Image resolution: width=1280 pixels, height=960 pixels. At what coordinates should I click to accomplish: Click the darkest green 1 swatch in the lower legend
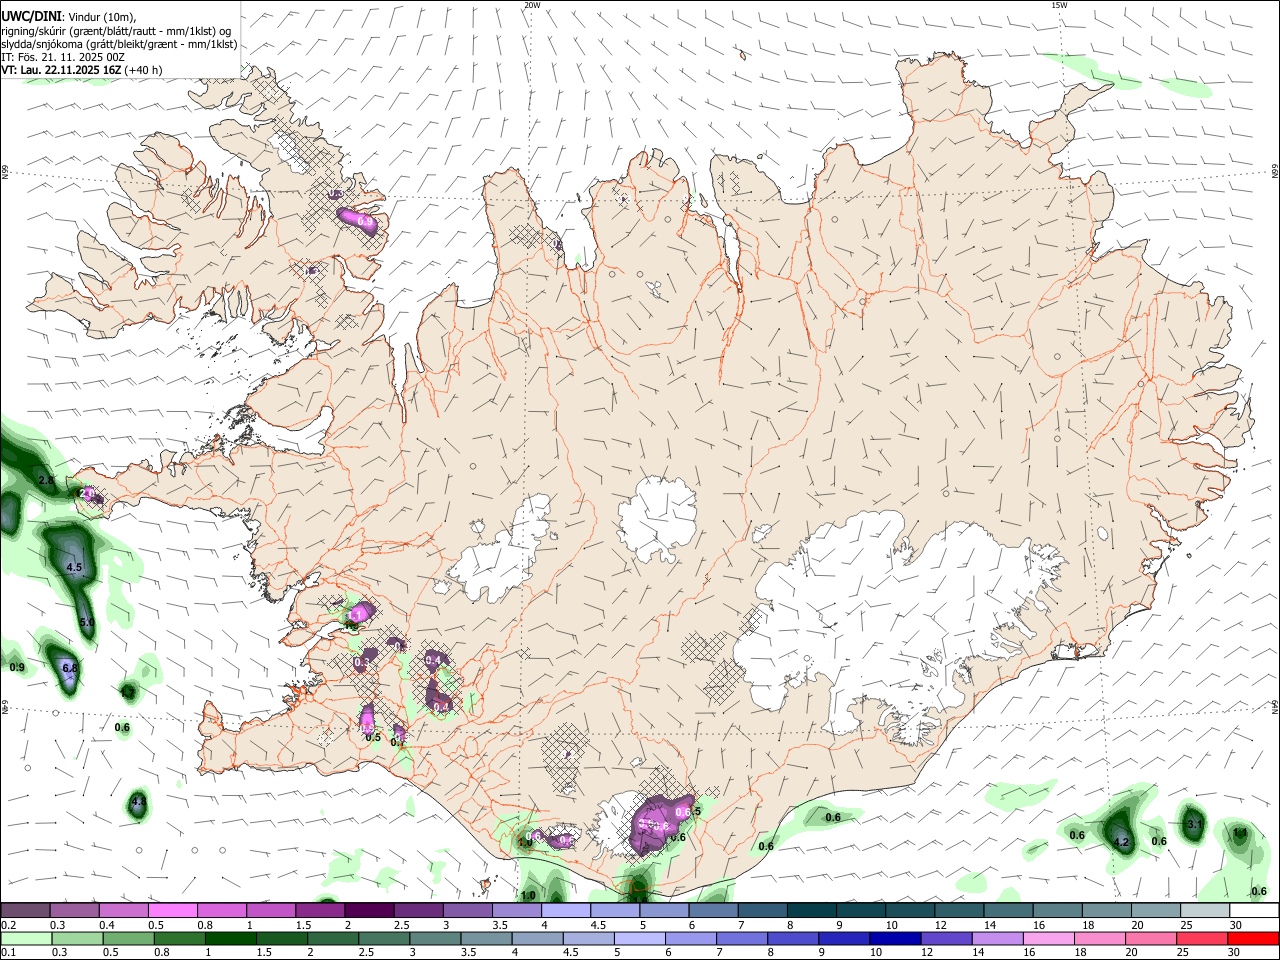pyautogui.click(x=231, y=938)
